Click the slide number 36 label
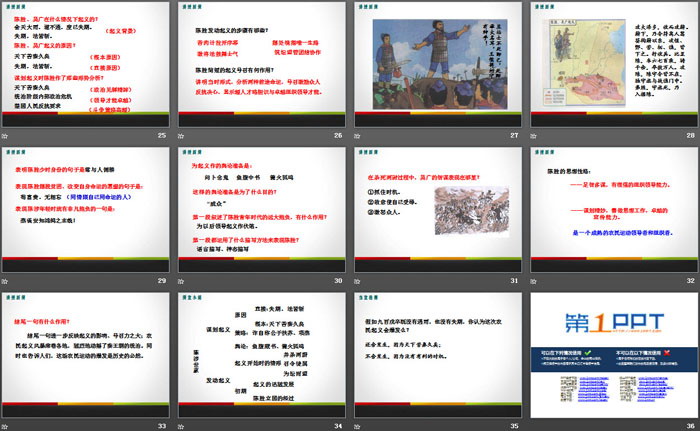Image resolution: width=700 pixels, height=431 pixels. (x=688, y=425)
